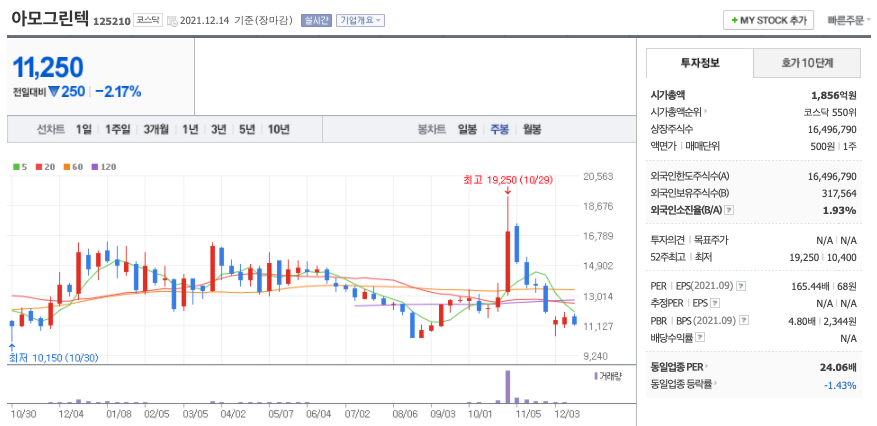Click the -1.43% 동일업종 등락률 value

tap(840, 385)
